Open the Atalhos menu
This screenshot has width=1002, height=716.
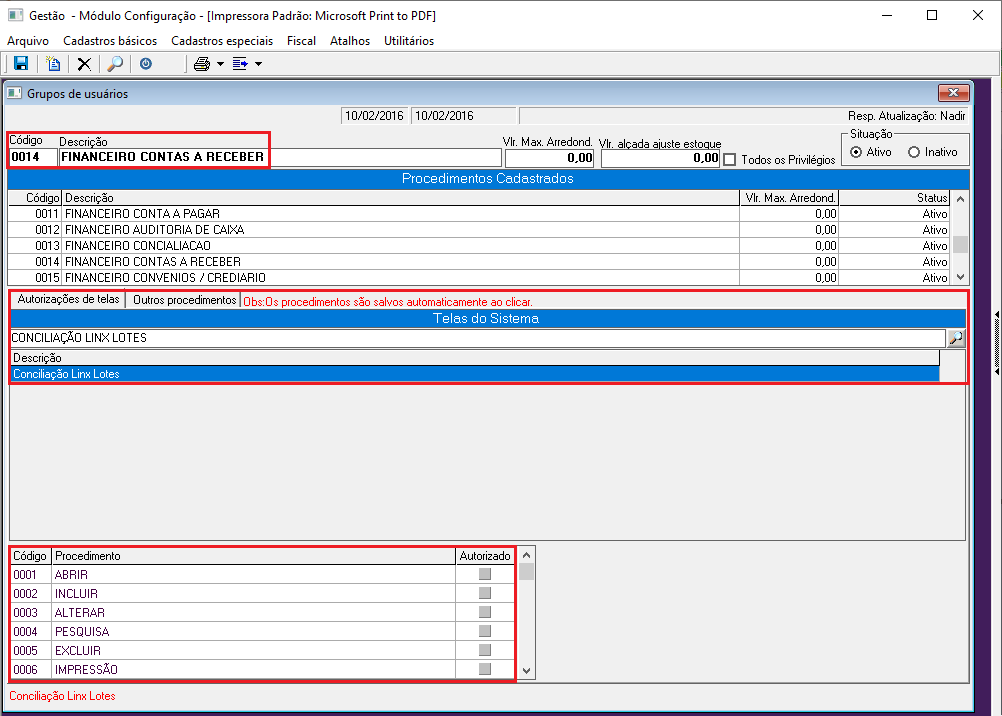pos(350,41)
